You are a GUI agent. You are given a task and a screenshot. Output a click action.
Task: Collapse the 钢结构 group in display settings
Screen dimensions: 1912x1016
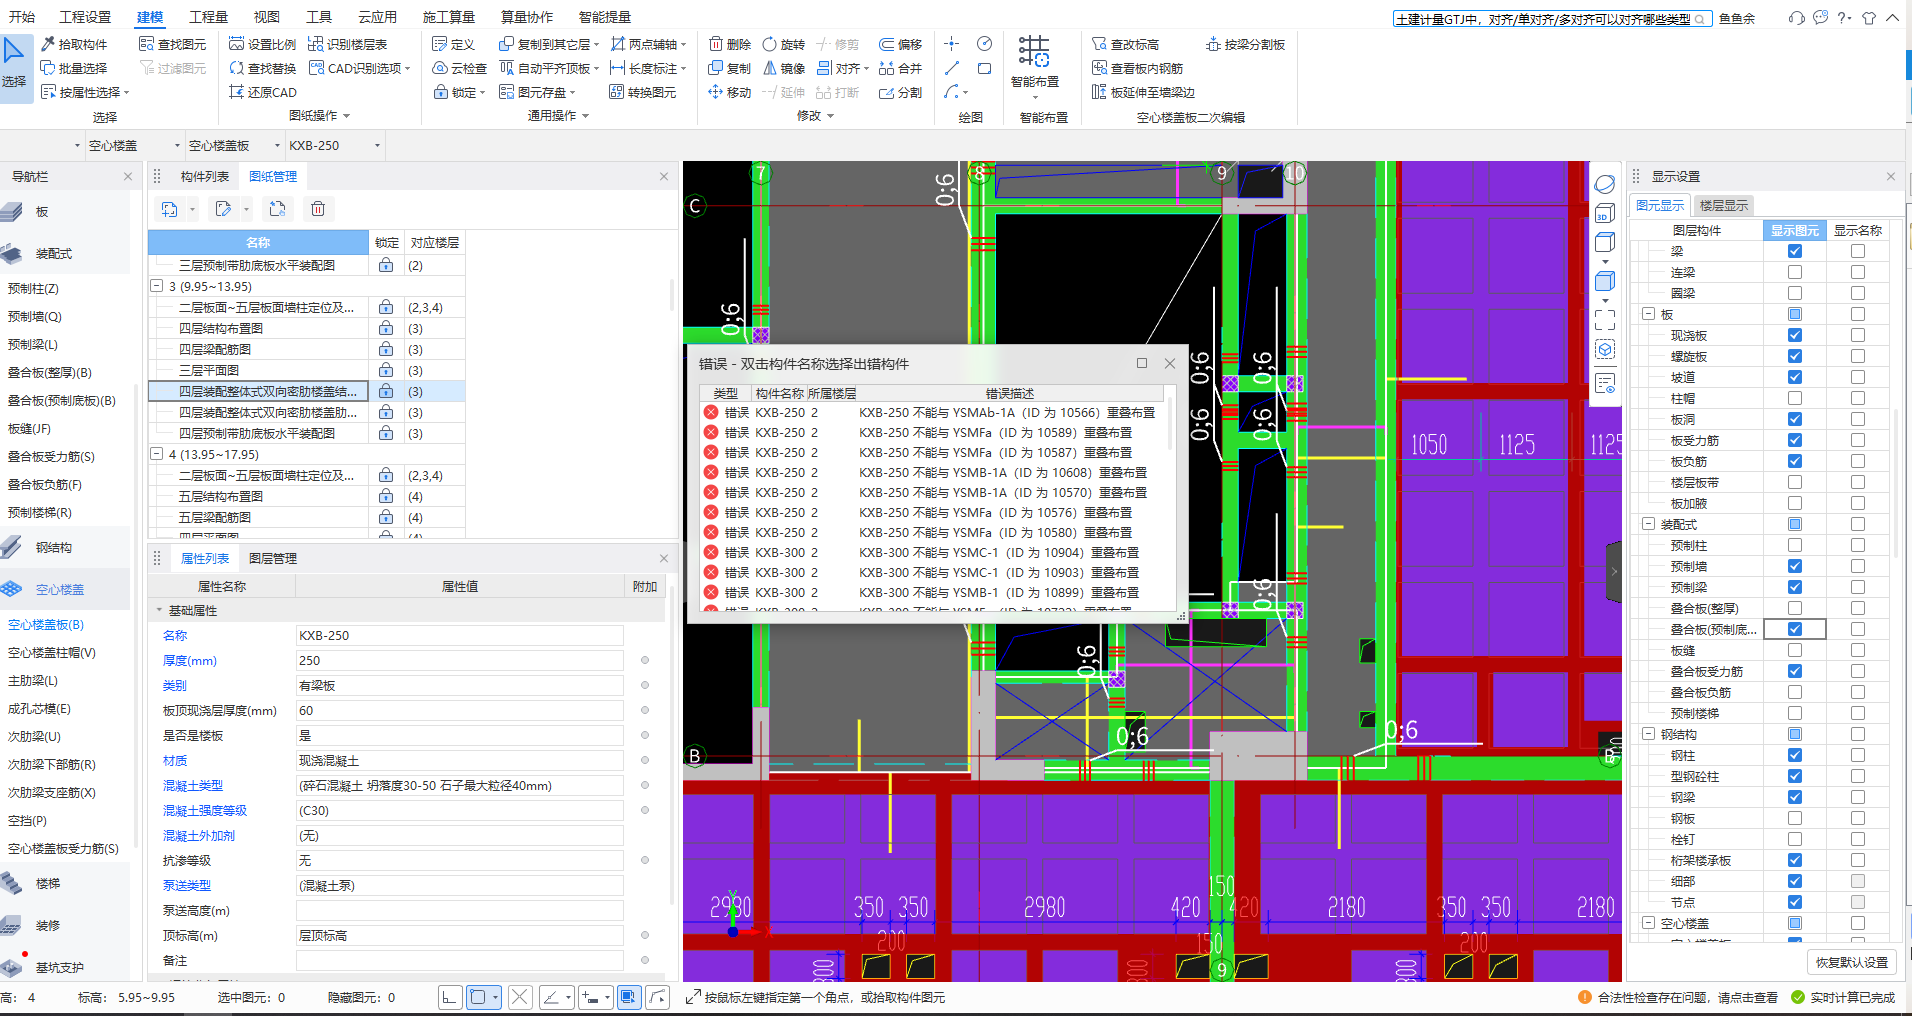coord(1648,734)
